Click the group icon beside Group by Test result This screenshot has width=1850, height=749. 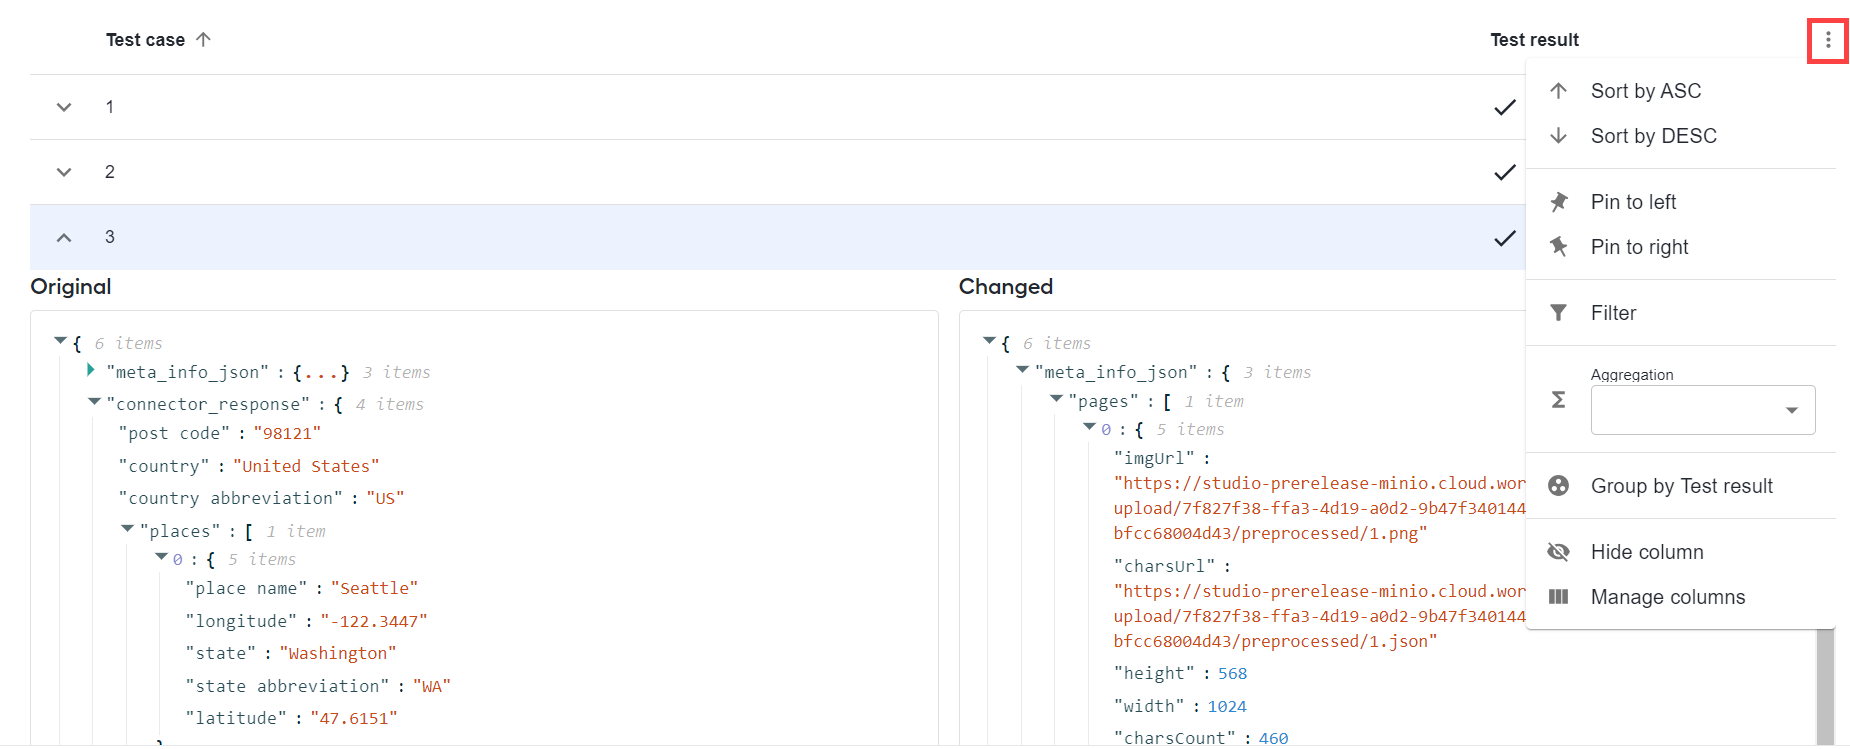coord(1558,486)
